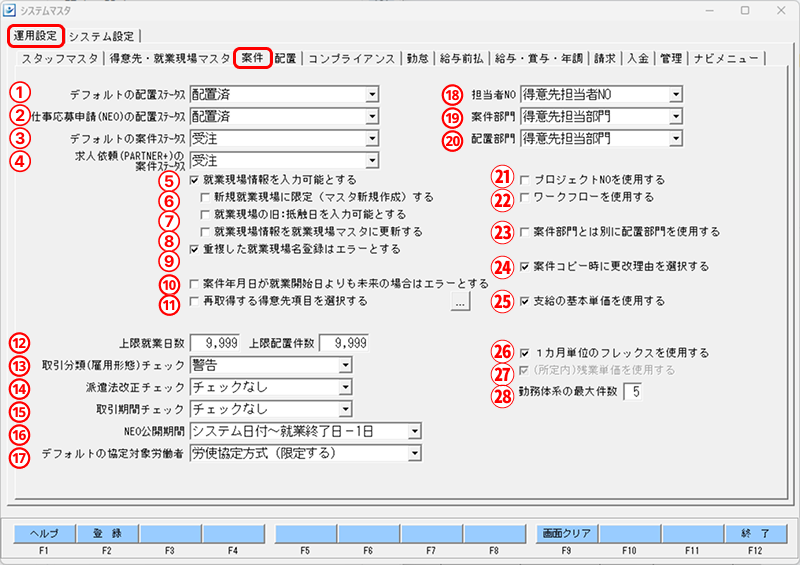Open the 請求 tab
Image resolution: width=800 pixels, height=565 pixels.
point(605,58)
